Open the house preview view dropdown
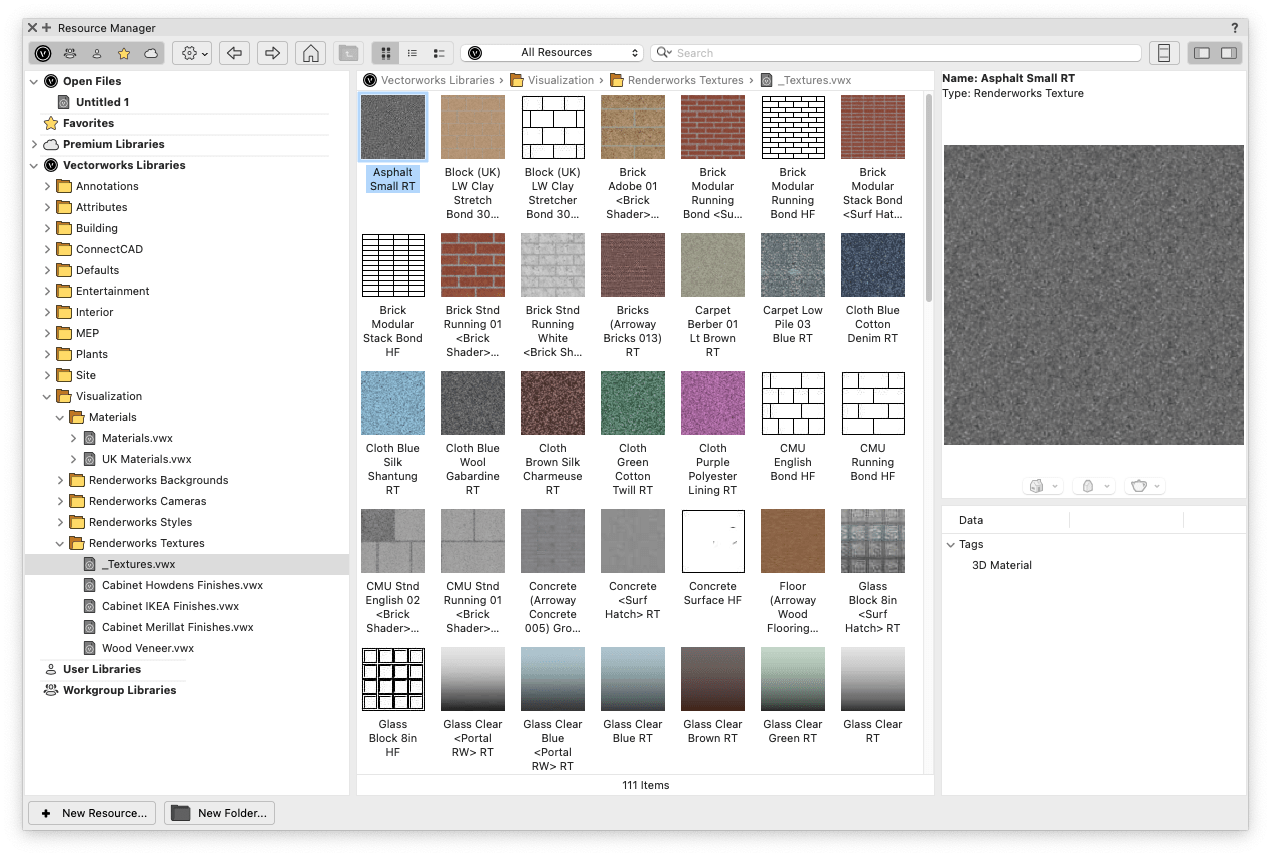Screen dimensions: 1271x857 click(1044, 486)
